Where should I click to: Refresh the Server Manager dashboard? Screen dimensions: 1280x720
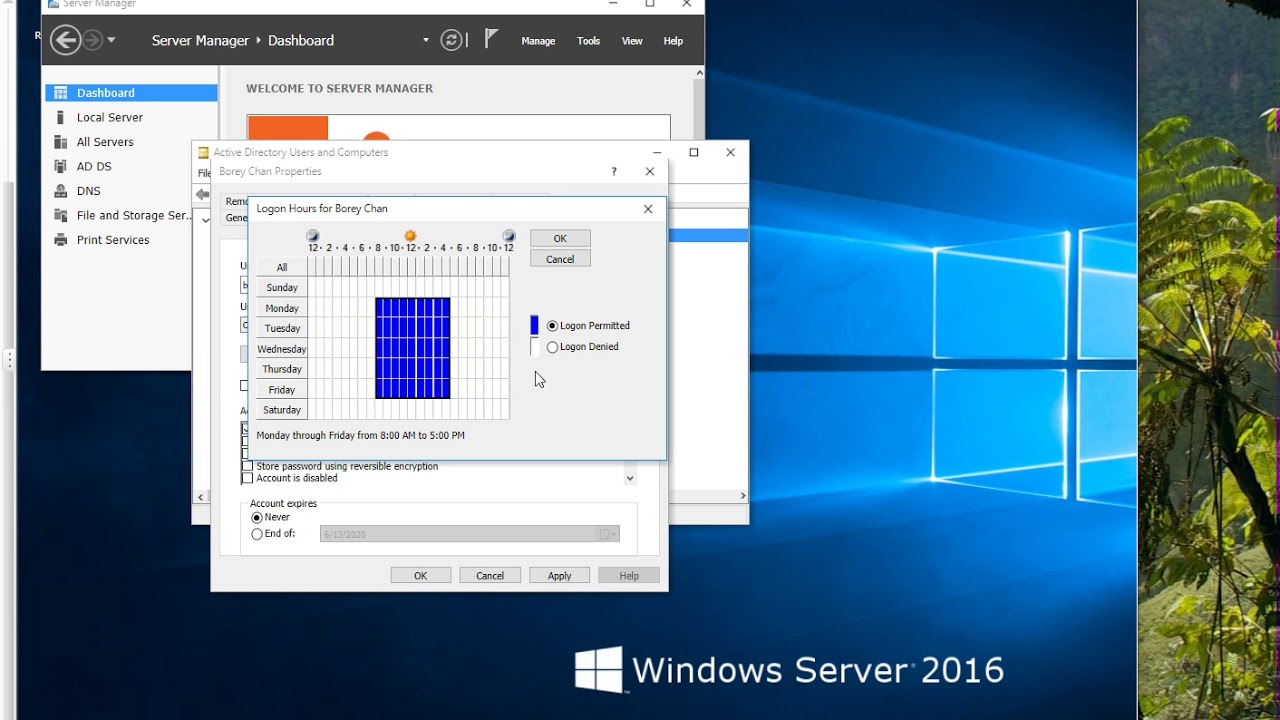coord(452,40)
